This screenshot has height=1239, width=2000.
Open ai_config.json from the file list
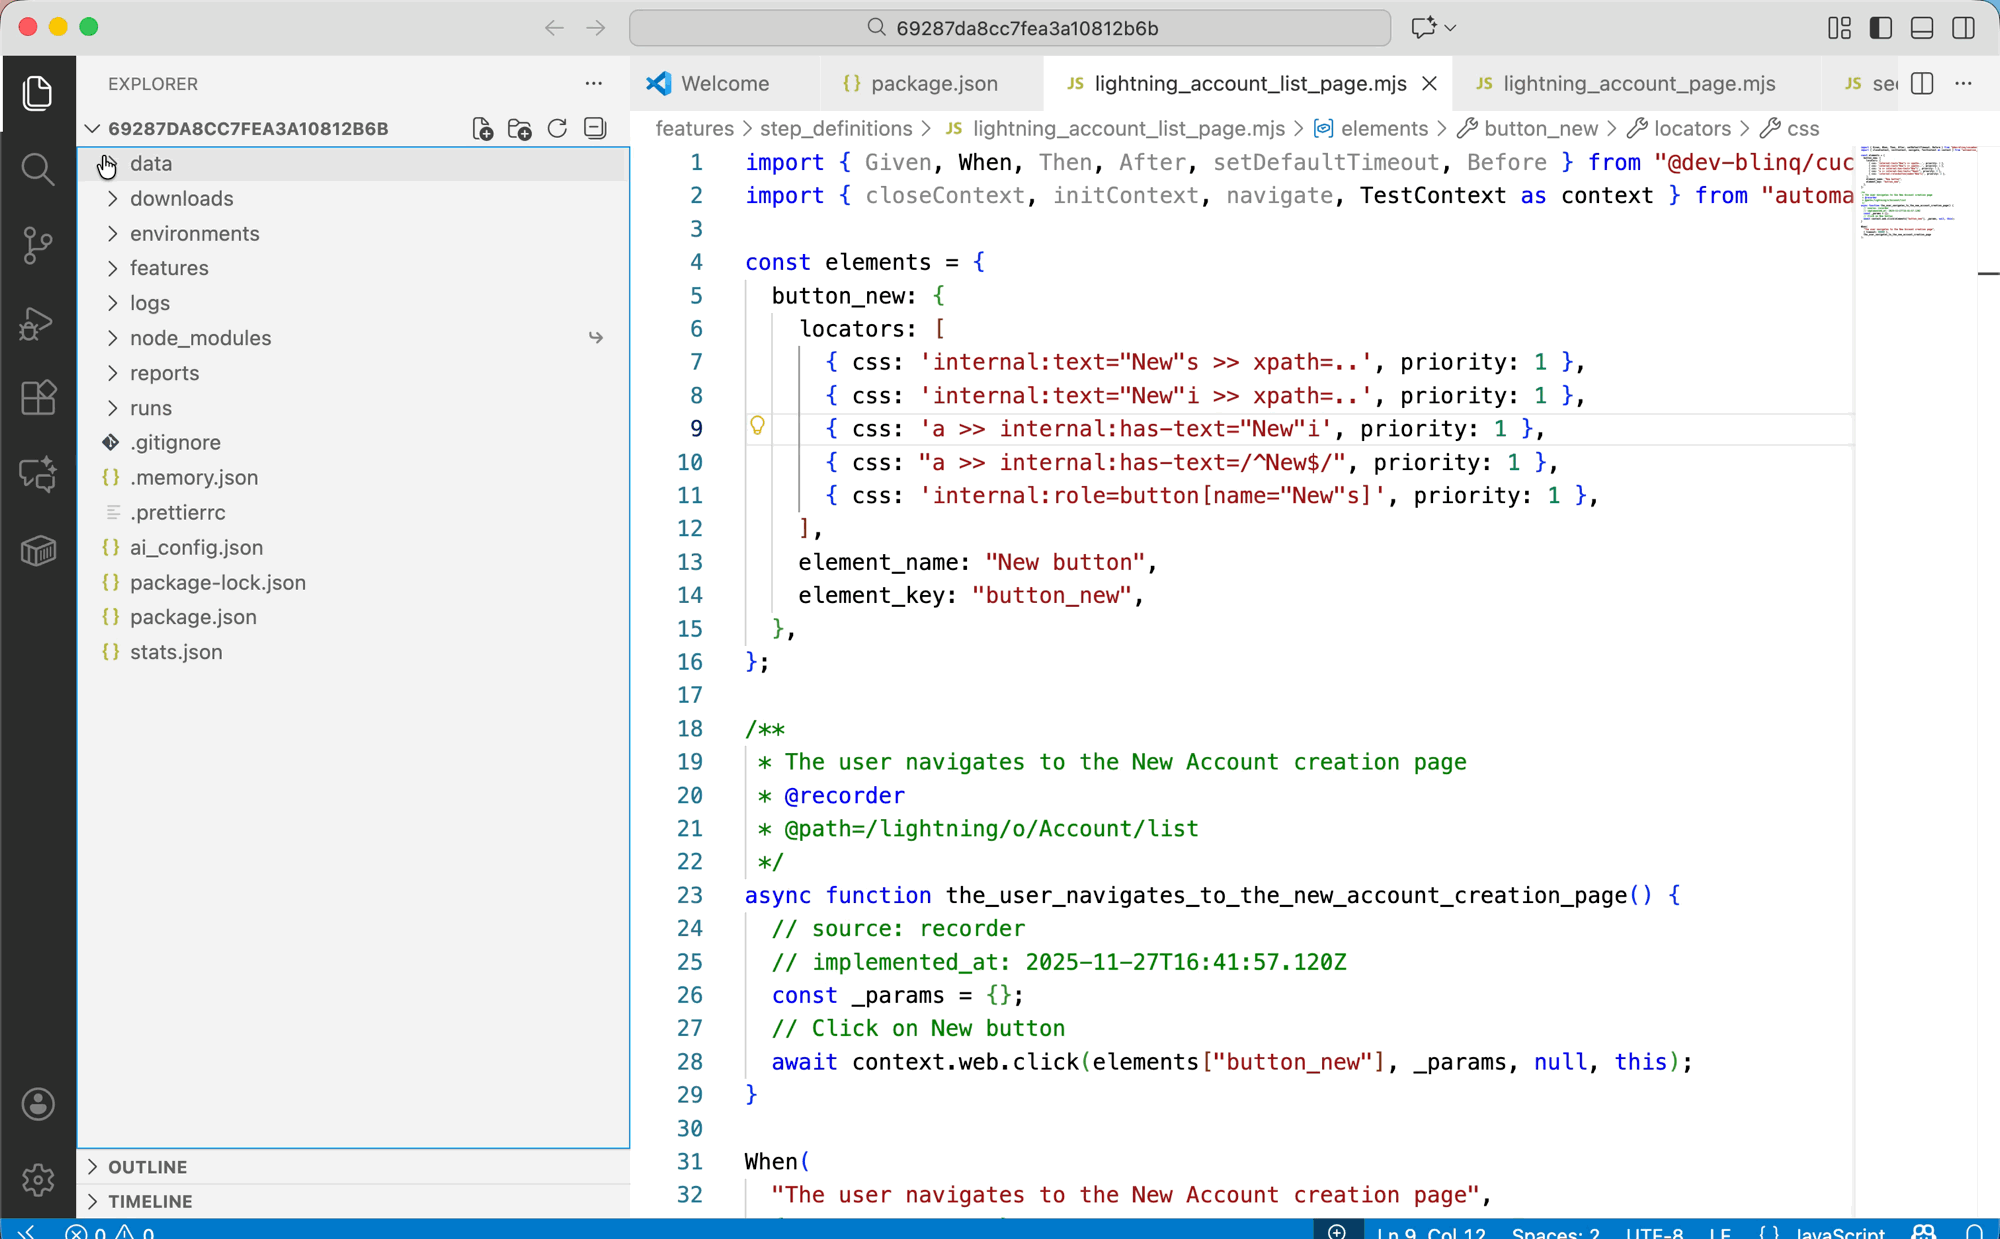[x=196, y=547]
